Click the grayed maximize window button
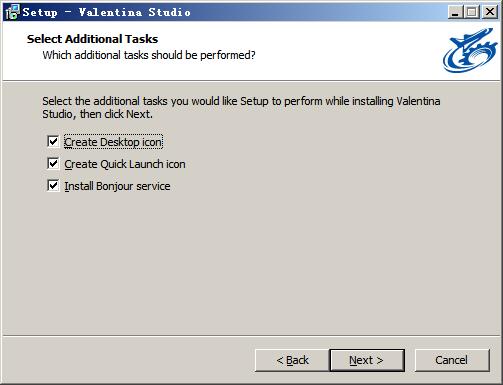 point(472,12)
